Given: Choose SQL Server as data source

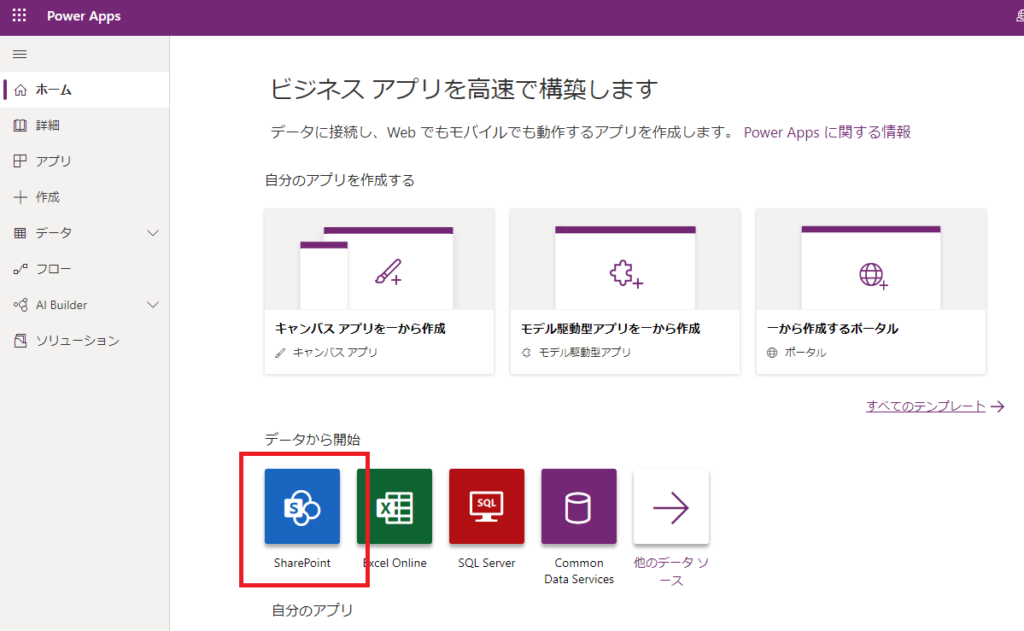Looking at the screenshot, I should 486,506.
